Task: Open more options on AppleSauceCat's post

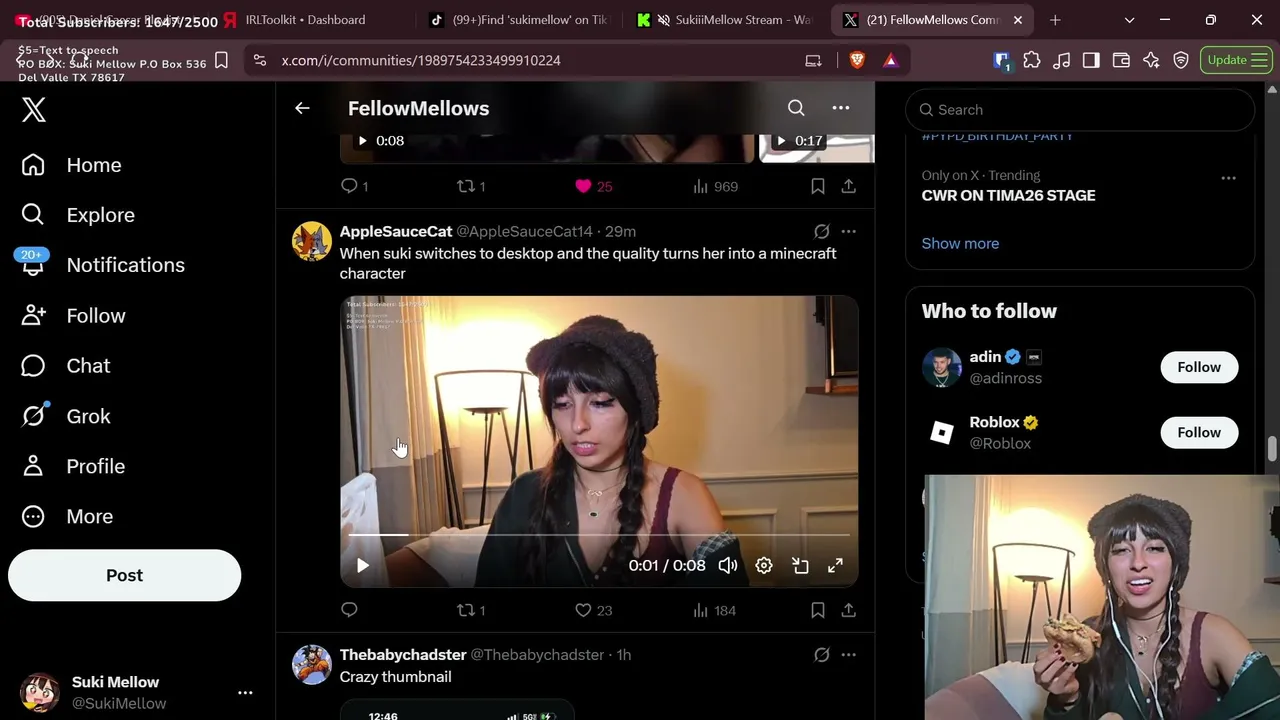Action: coord(848,231)
